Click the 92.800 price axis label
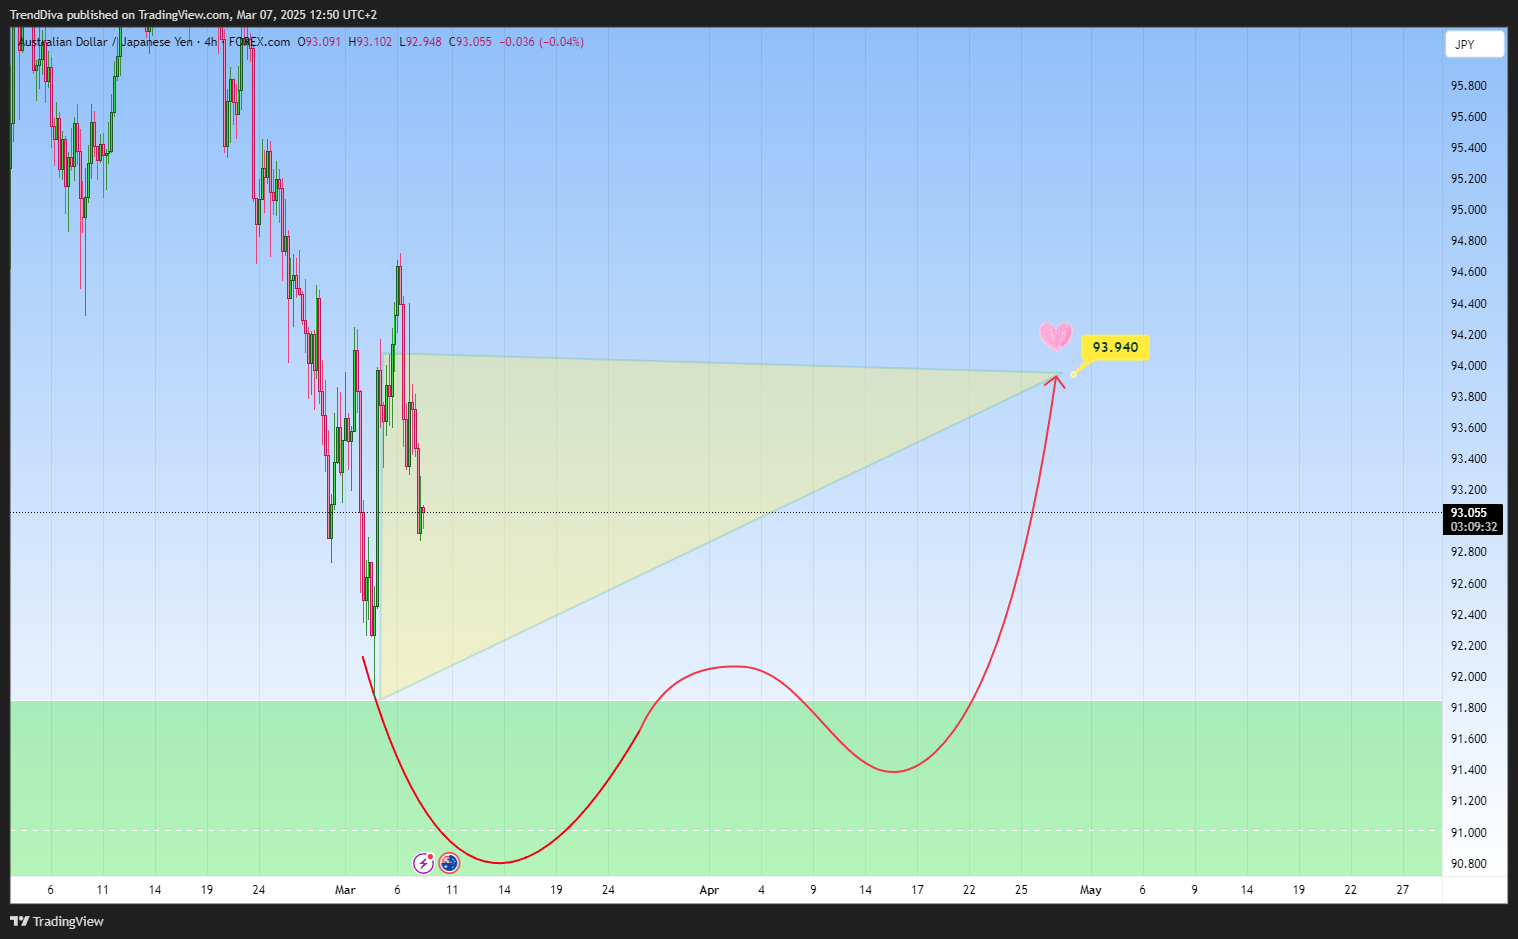Screen dimensions: 1518x939 coord(1468,552)
